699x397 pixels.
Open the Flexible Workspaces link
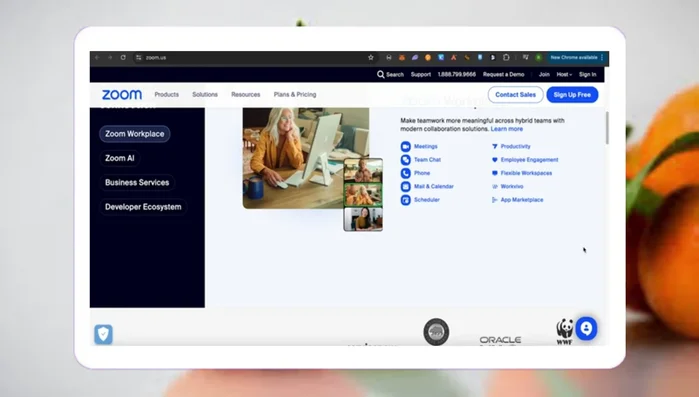click(x=526, y=173)
